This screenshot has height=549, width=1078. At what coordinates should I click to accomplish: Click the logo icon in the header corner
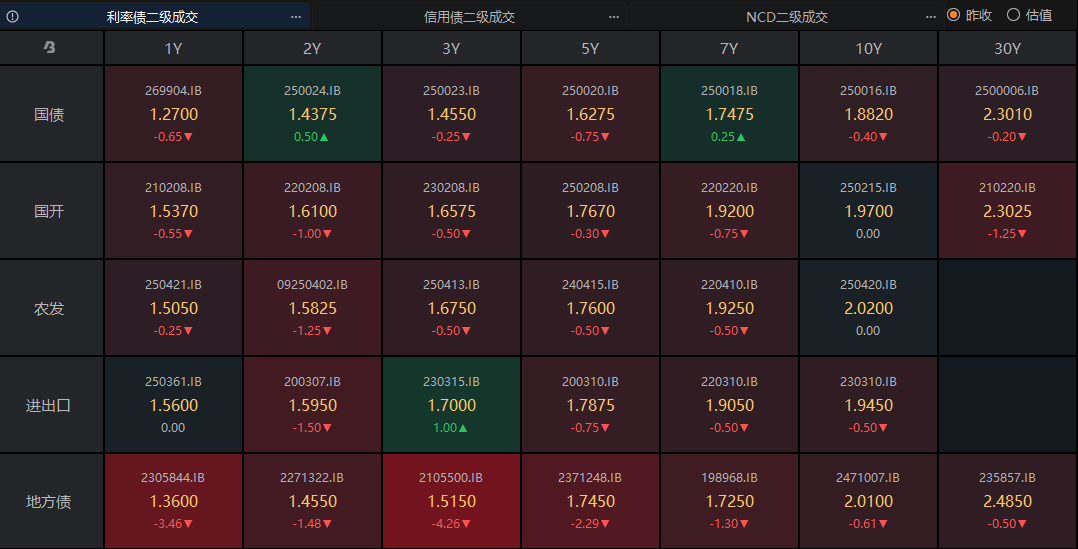pos(50,48)
